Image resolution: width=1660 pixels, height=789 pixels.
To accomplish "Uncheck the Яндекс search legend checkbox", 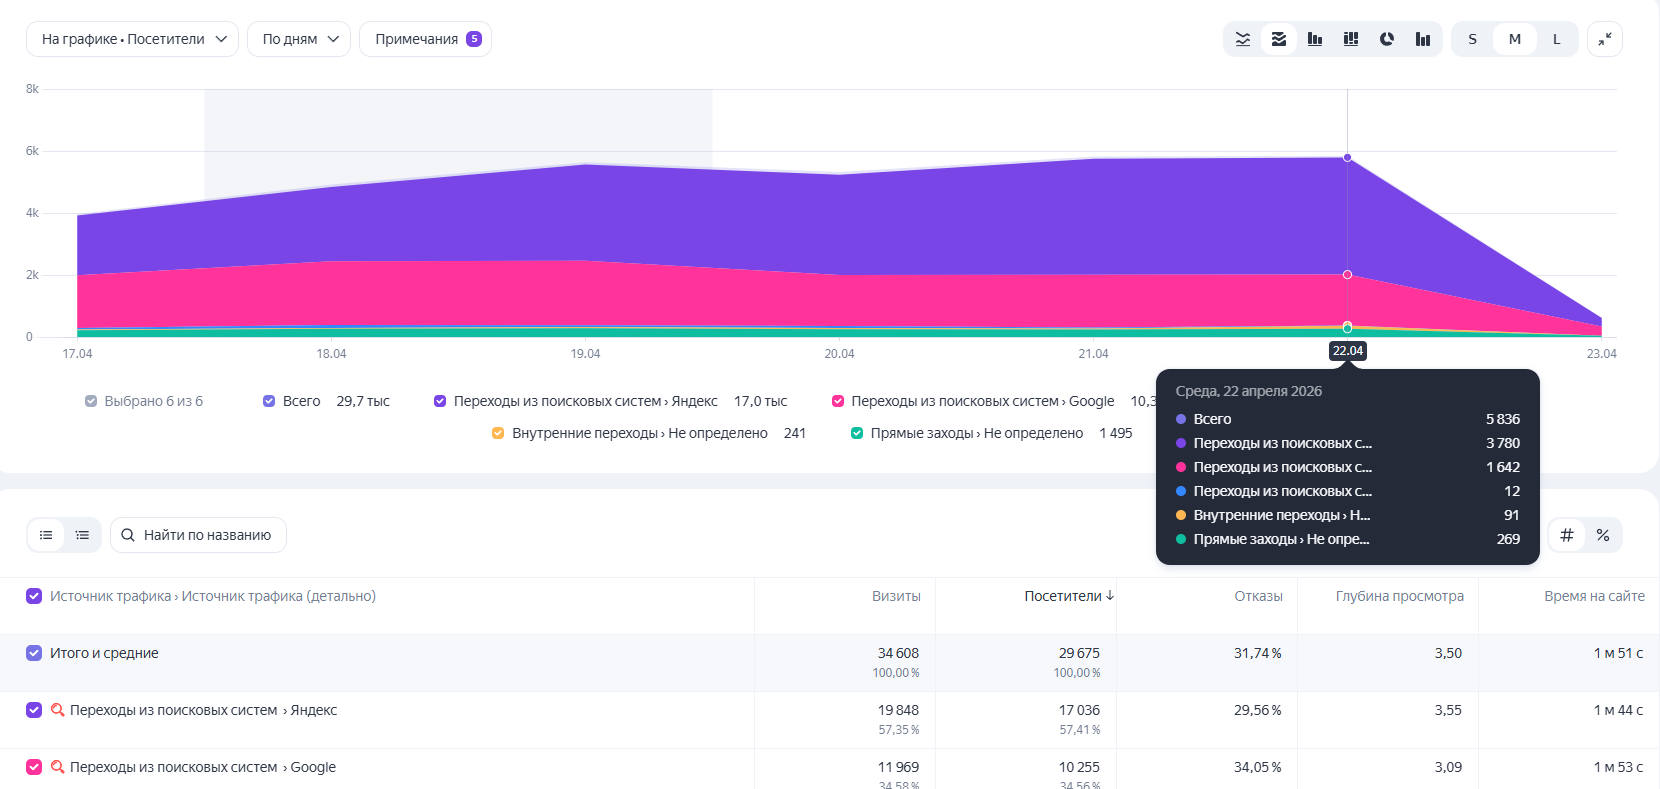I will click(440, 401).
